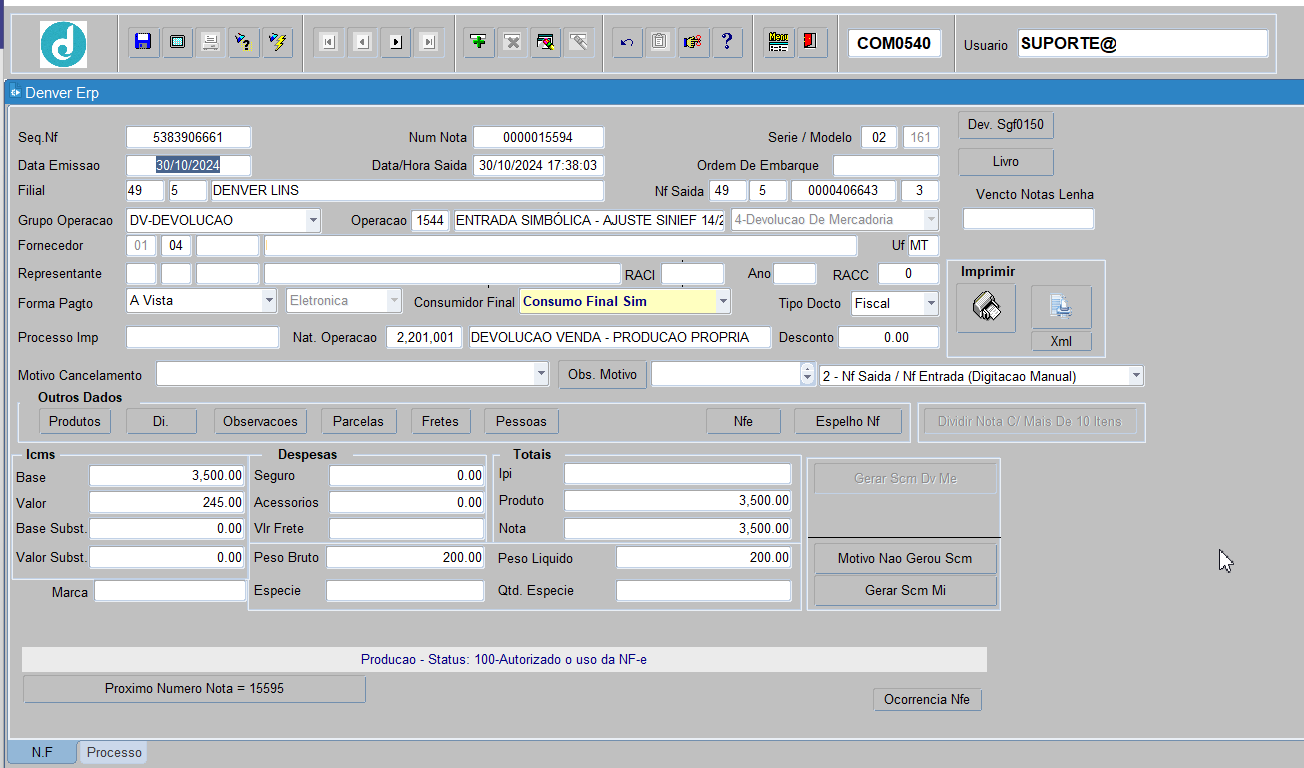Image resolution: width=1304 pixels, height=768 pixels.
Task: Open the Parcelas button
Action: click(x=358, y=421)
